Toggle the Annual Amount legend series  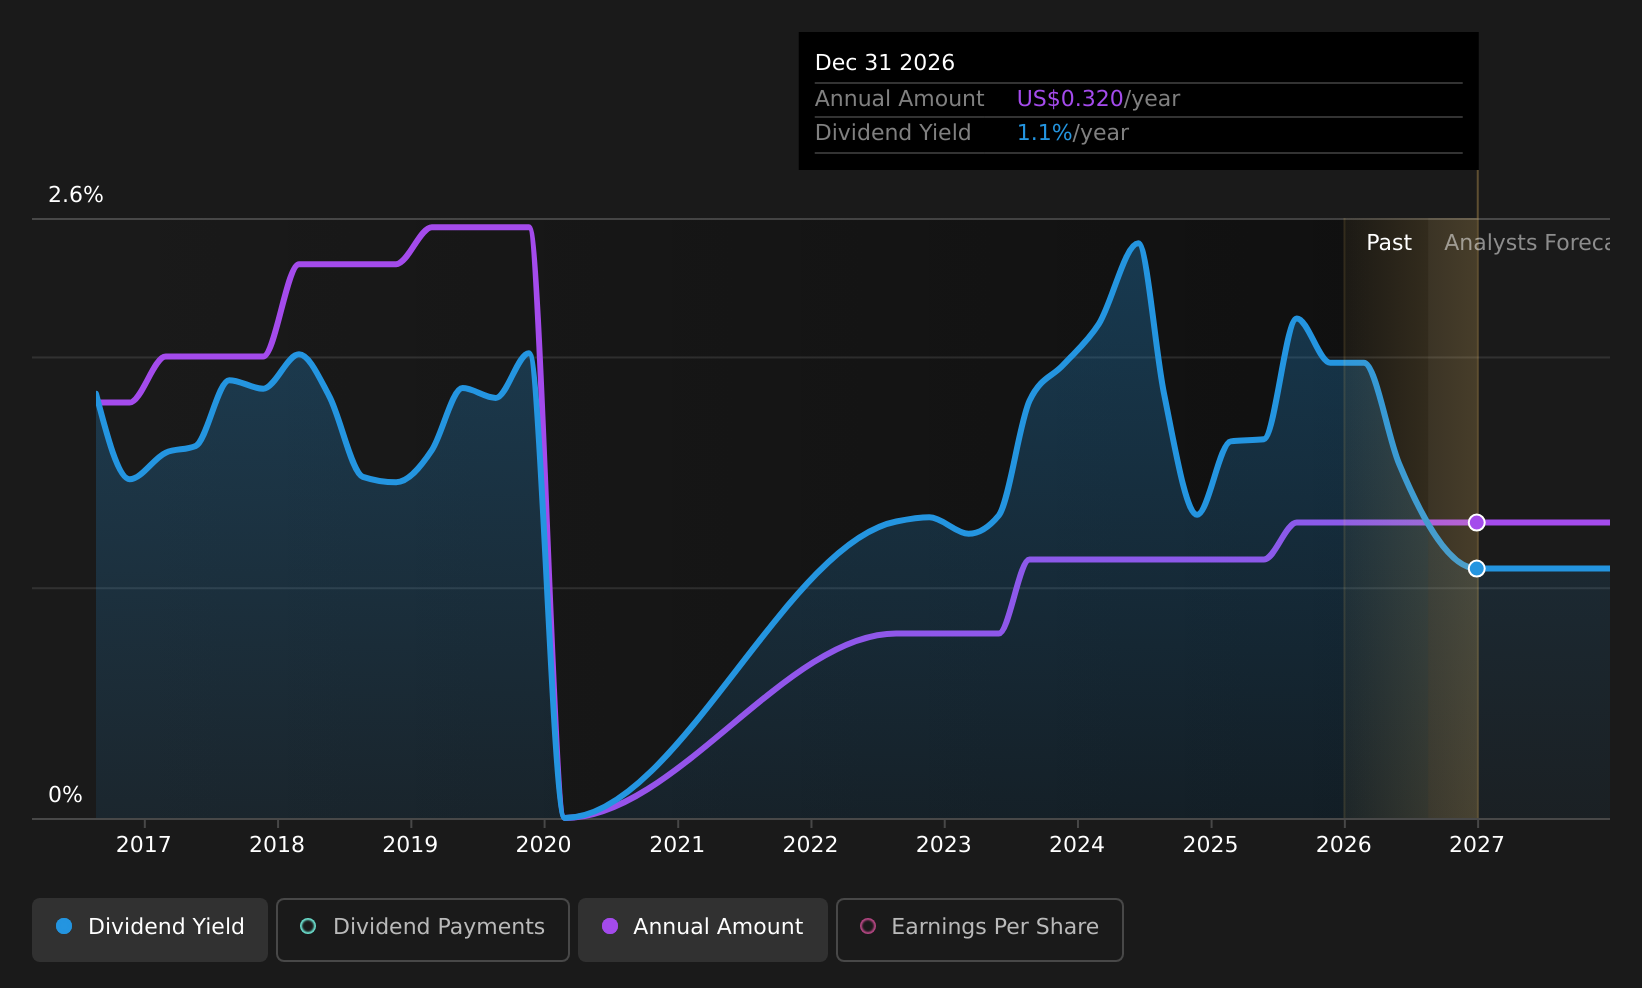(x=703, y=929)
